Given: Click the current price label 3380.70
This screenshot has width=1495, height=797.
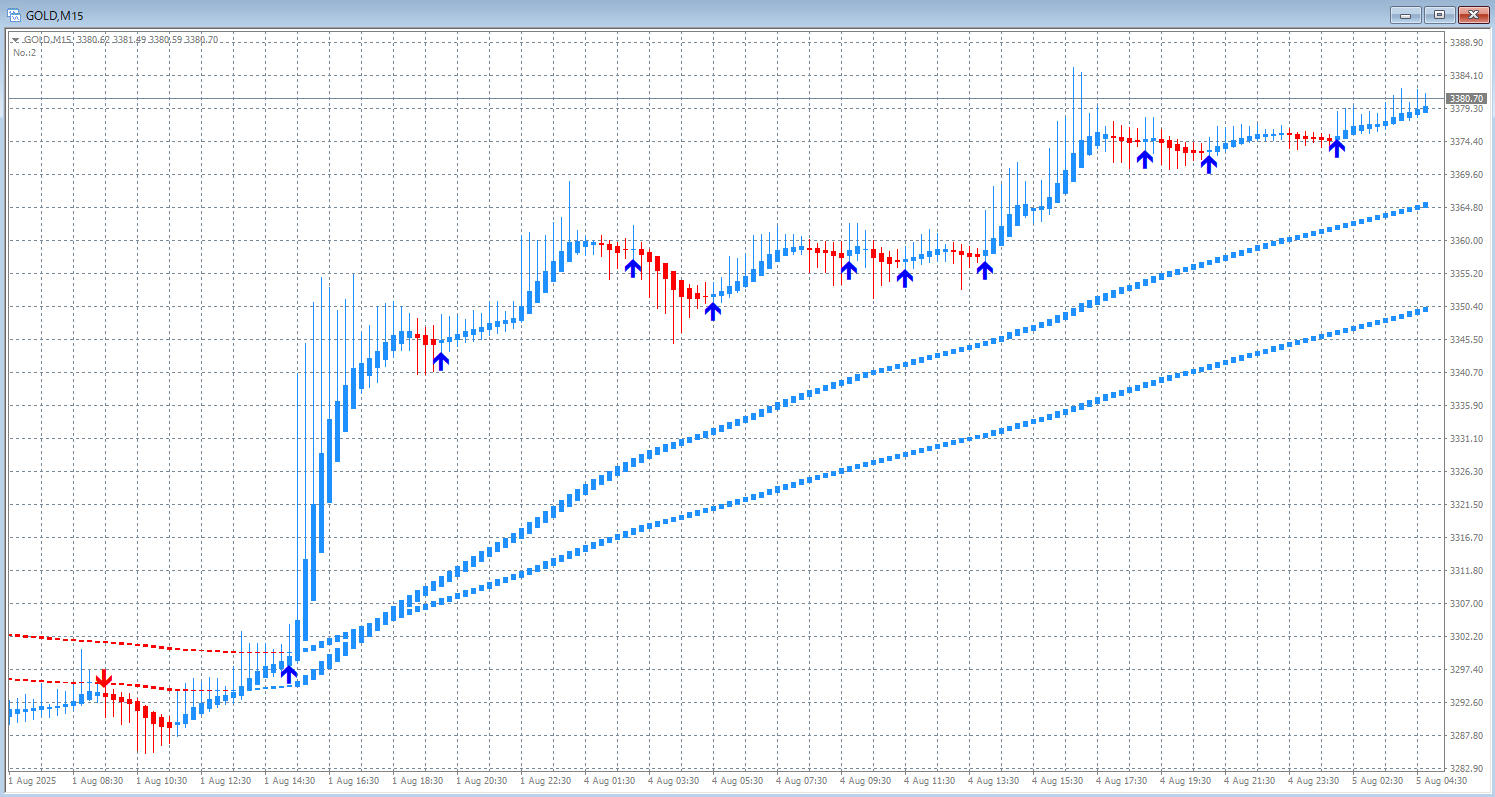Looking at the screenshot, I should [x=1466, y=99].
